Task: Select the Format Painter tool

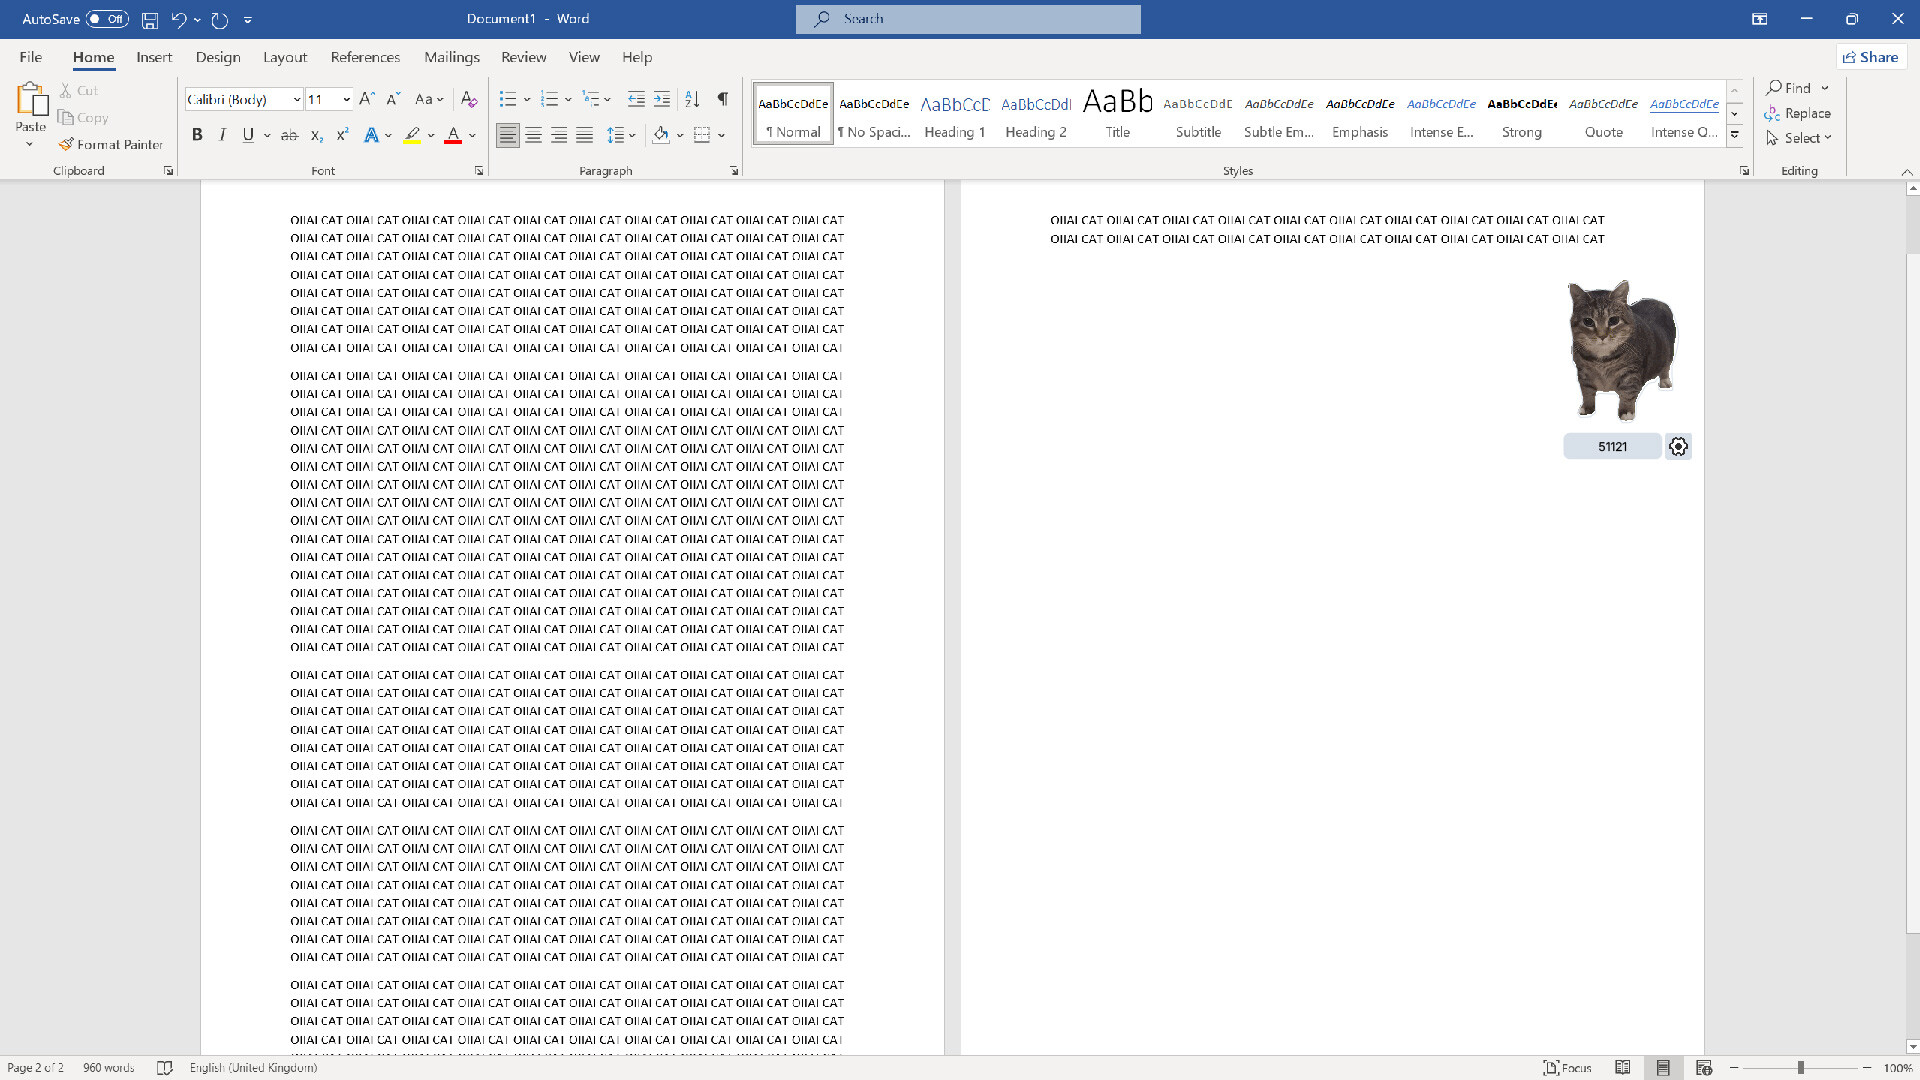Action: click(x=110, y=144)
